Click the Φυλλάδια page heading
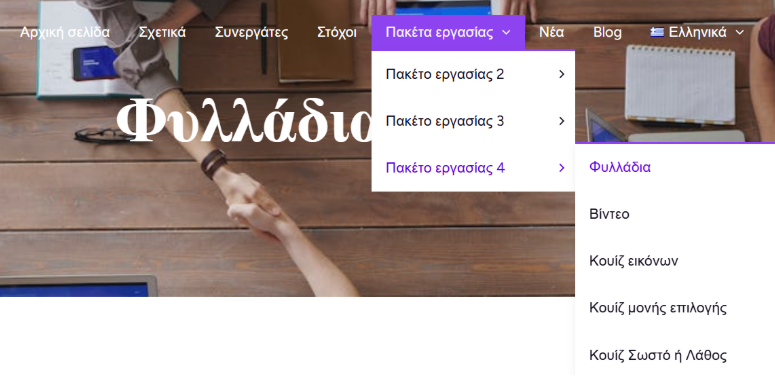Image resolution: width=775 pixels, height=389 pixels. click(244, 120)
